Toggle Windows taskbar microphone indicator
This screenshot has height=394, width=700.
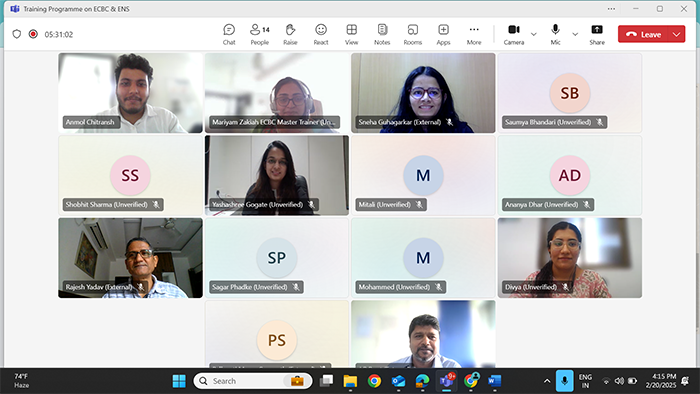(x=564, y=381)
